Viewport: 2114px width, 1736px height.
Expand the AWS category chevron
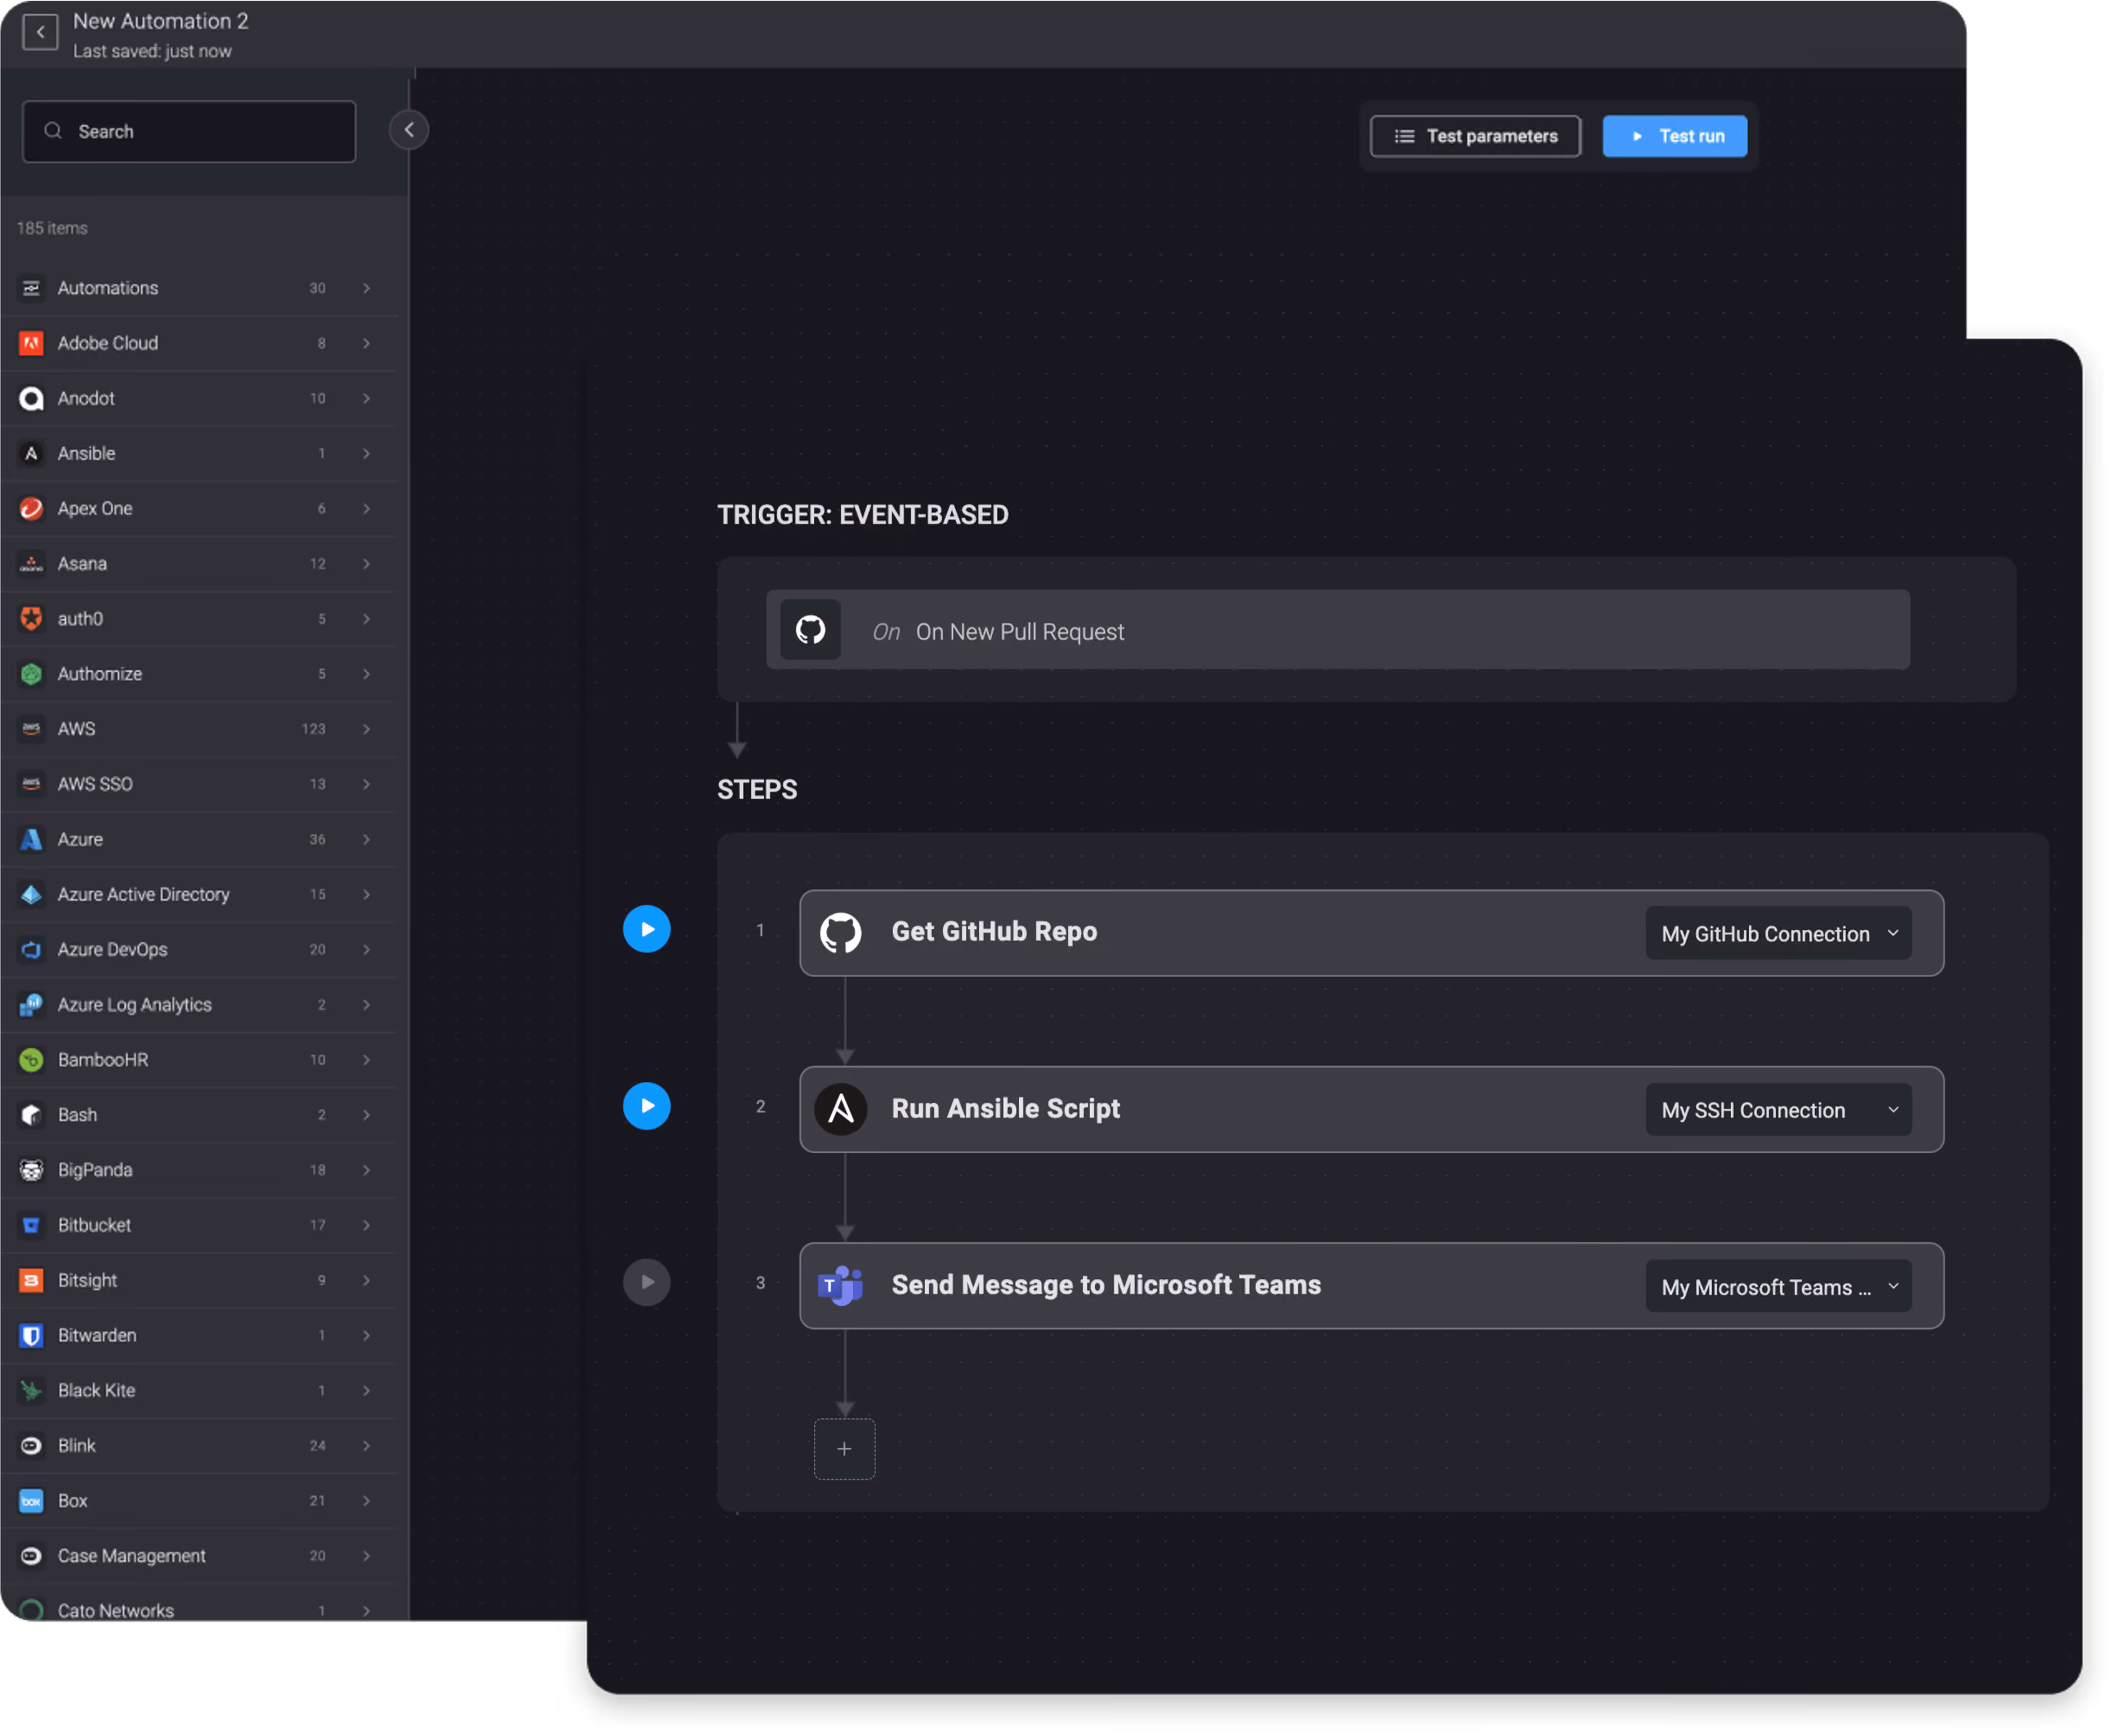pyautogui.click(x=367, y=729)
